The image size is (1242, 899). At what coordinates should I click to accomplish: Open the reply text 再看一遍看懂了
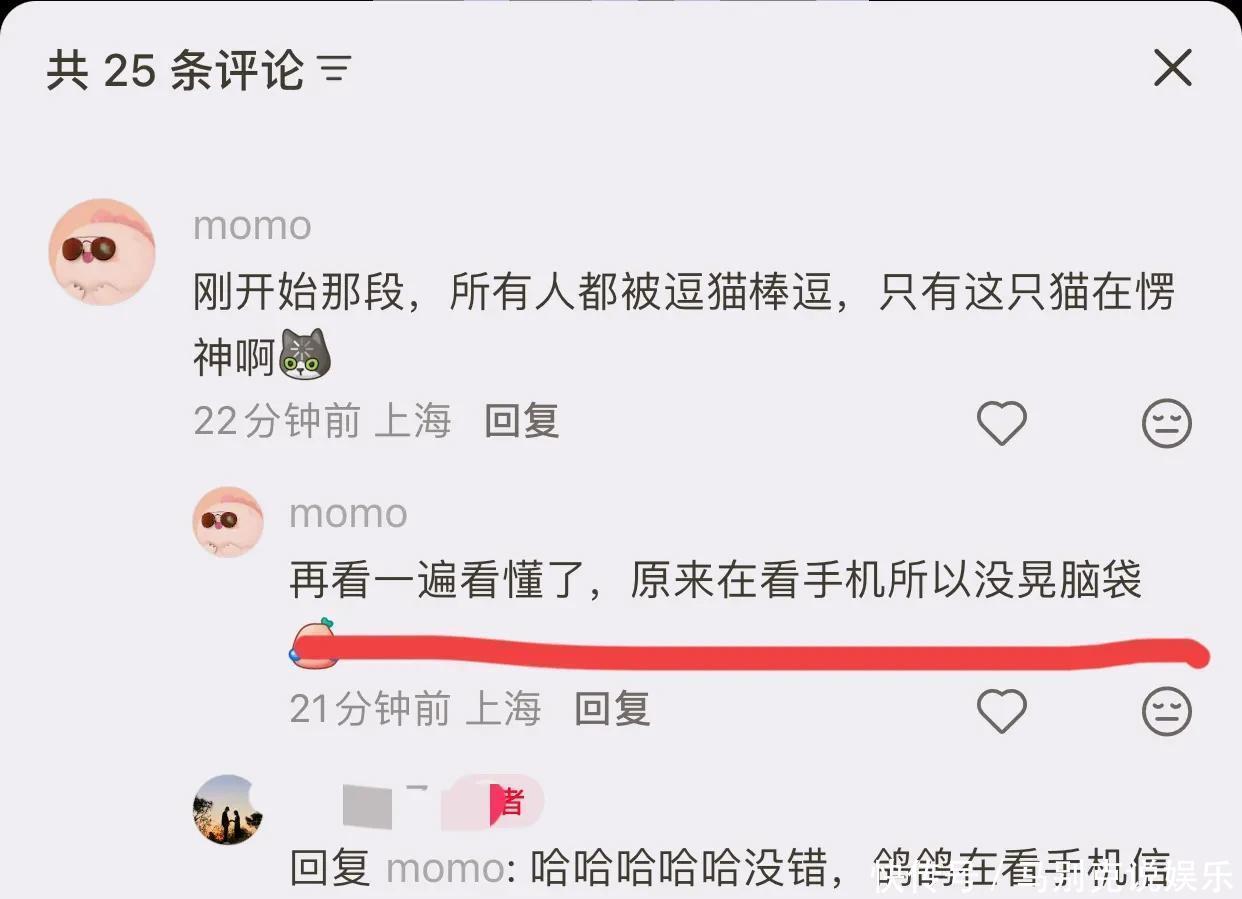716,580
